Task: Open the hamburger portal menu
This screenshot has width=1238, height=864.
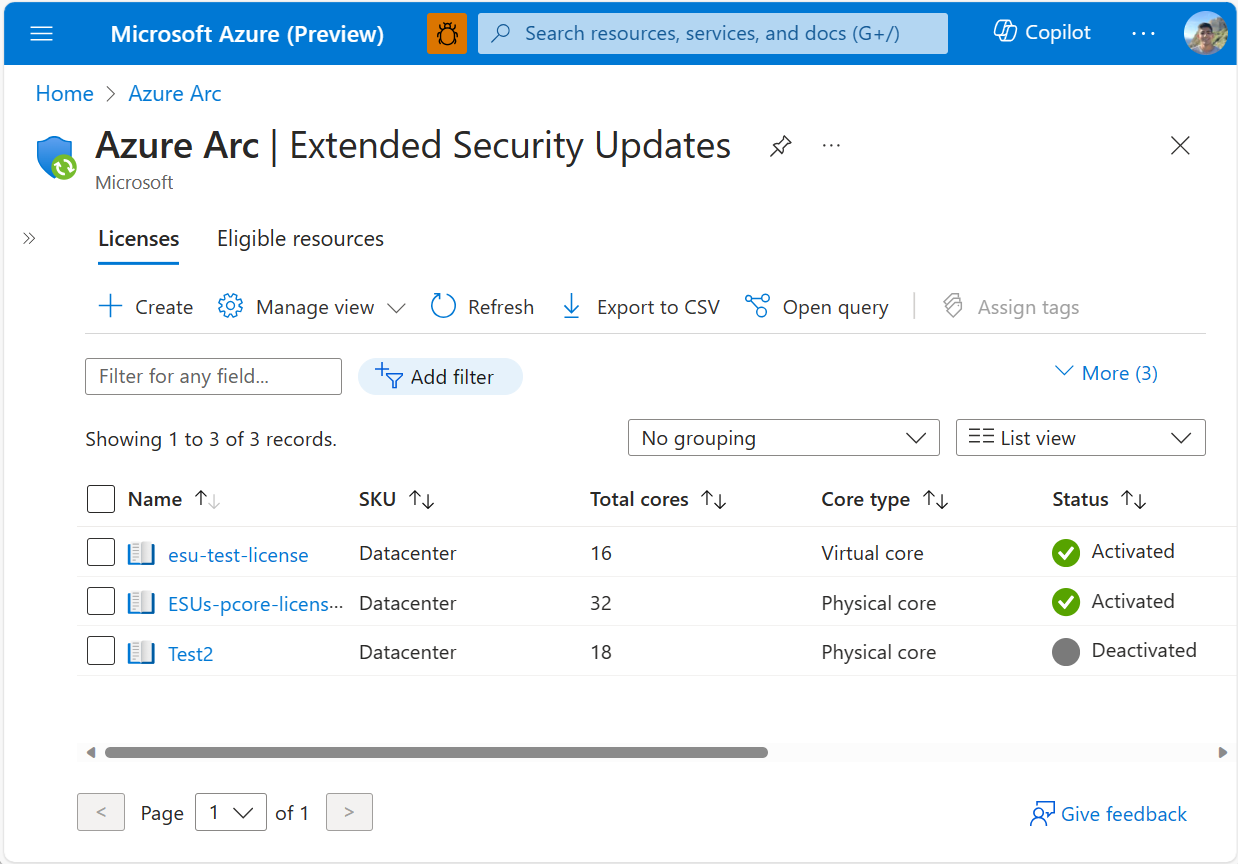Action: [x=41, y=32]
